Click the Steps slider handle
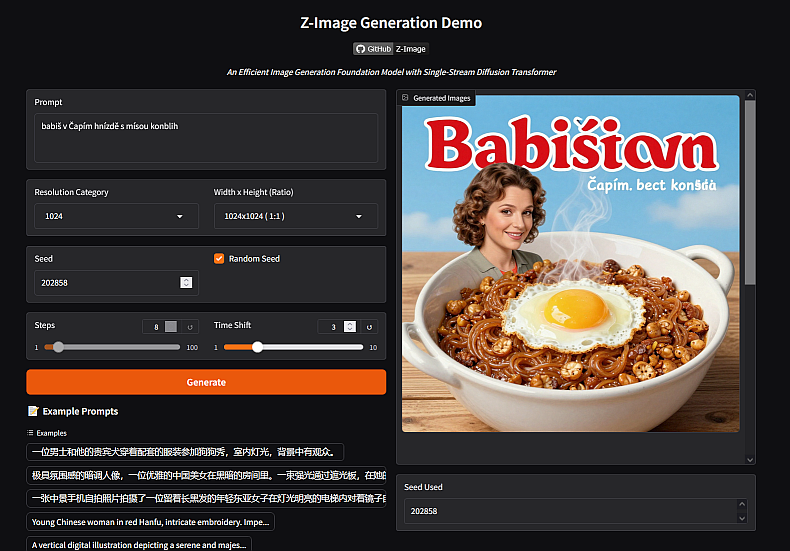 tap(59, 347)
